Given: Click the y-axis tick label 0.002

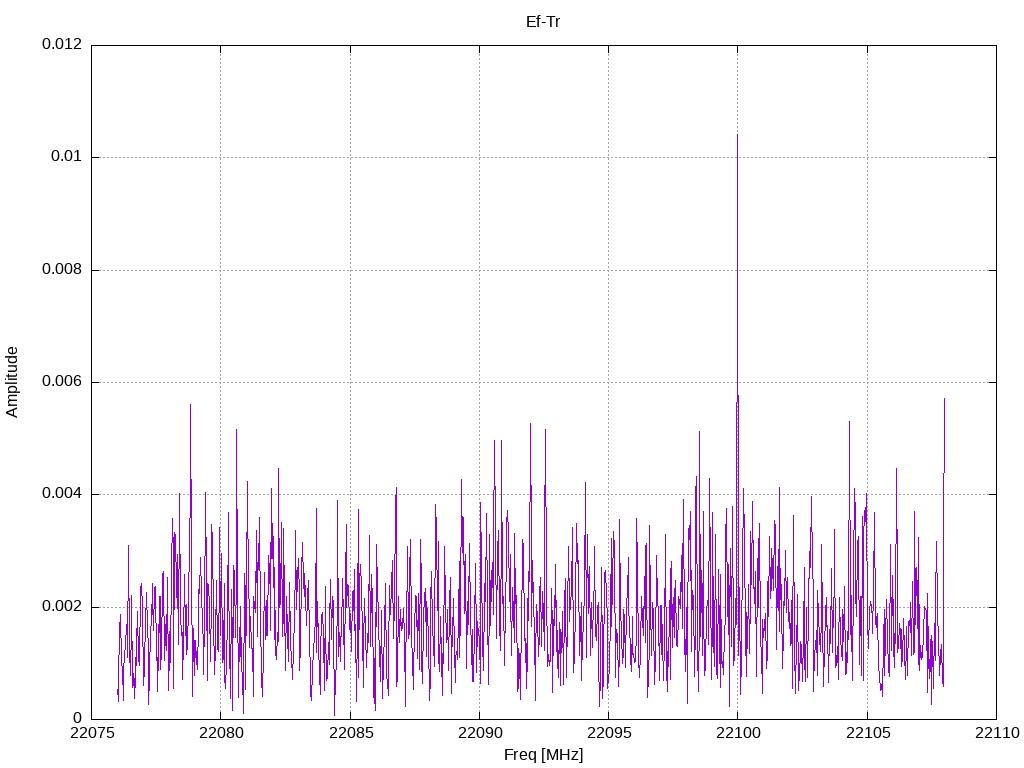Looking at the screenshot, I should pyautogui.click(x=62, y=606).
